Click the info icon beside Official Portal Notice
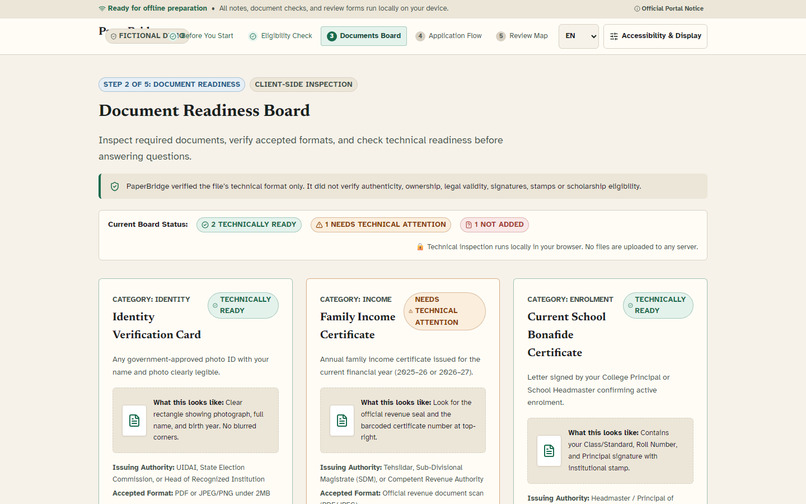The image size is (806, 504). tap(637, 9)
